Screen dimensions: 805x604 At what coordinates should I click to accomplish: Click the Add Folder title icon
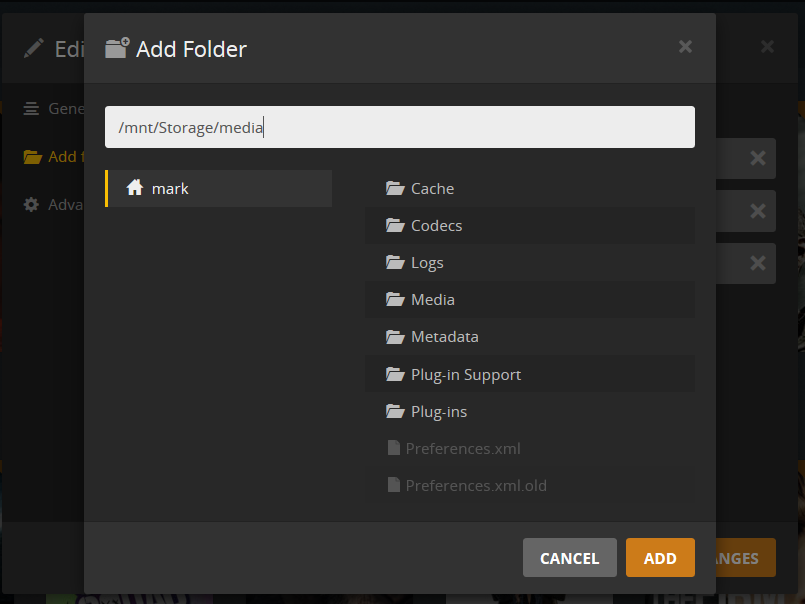click(x=117, y=48)
